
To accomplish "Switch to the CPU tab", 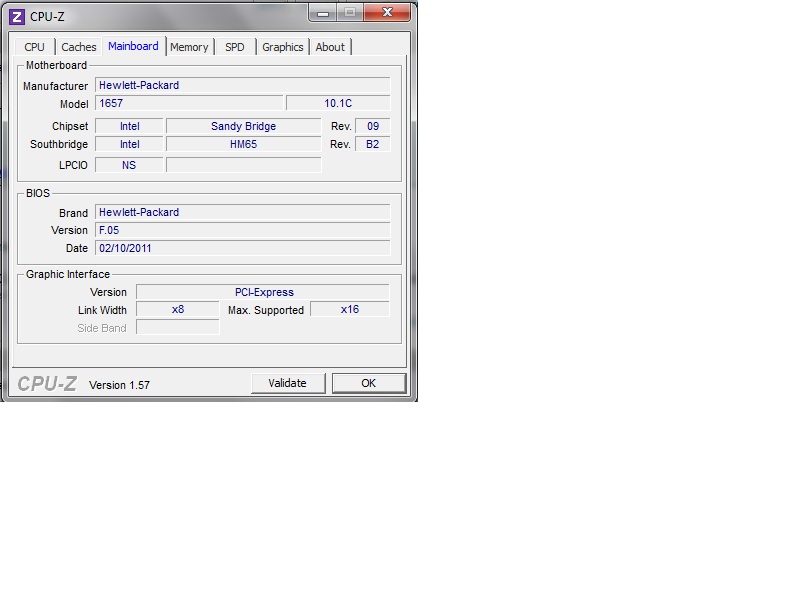I will coord(34,47).
